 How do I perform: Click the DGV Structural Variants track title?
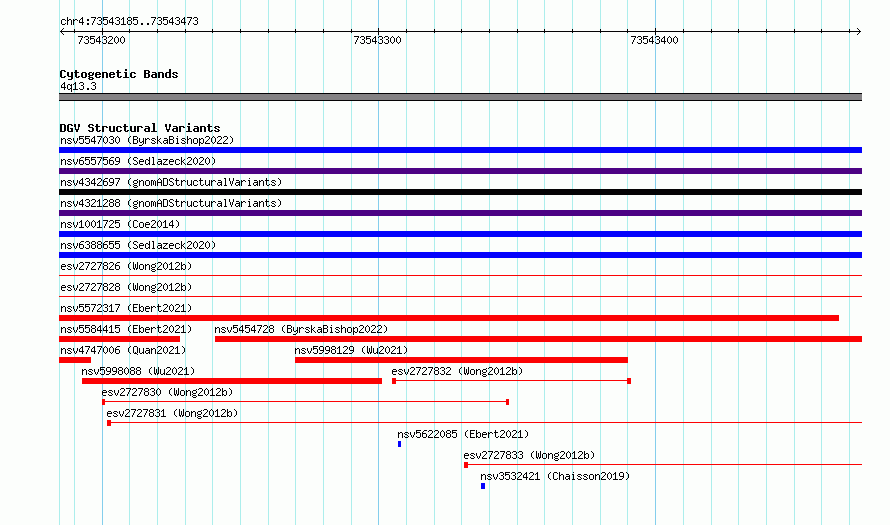pyautogui.click(x=140, y=128)
